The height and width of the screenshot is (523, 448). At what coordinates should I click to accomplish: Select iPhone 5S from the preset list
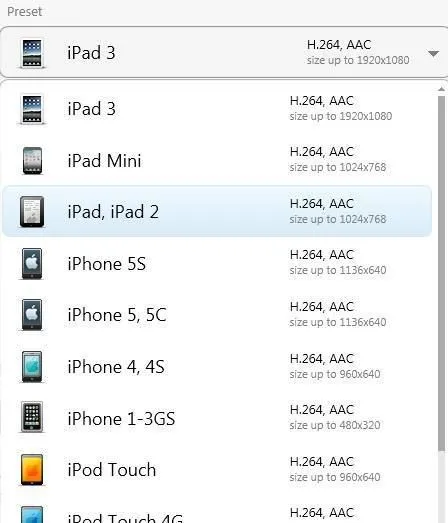tap(217, 264)
